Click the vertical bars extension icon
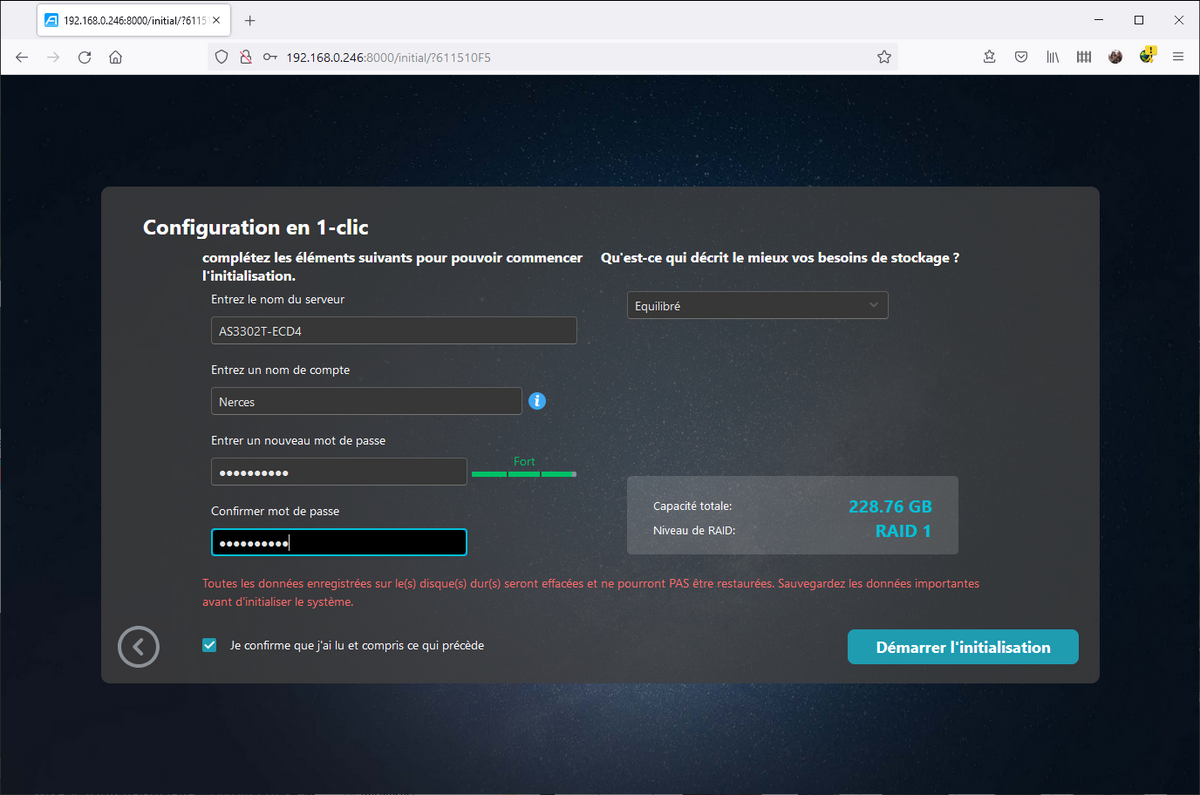The image size is (1200, 795). (x=1084, y=57)
